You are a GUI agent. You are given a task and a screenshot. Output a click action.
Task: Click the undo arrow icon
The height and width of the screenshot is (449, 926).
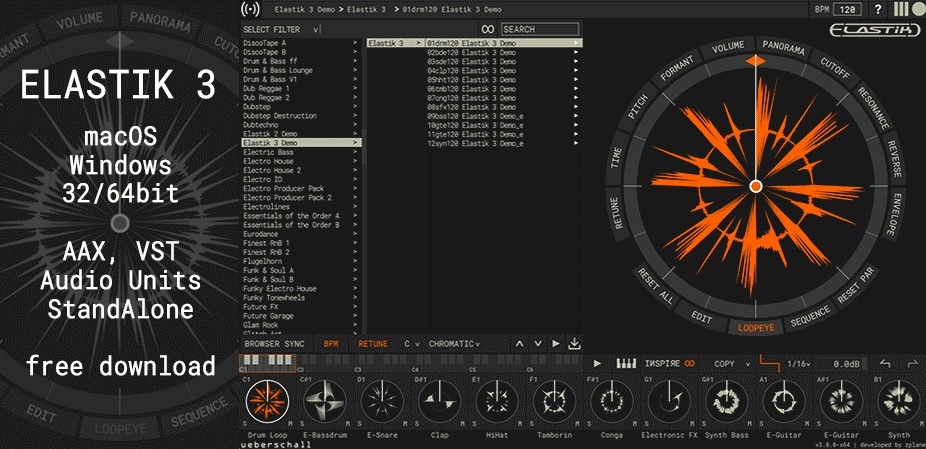884,364
